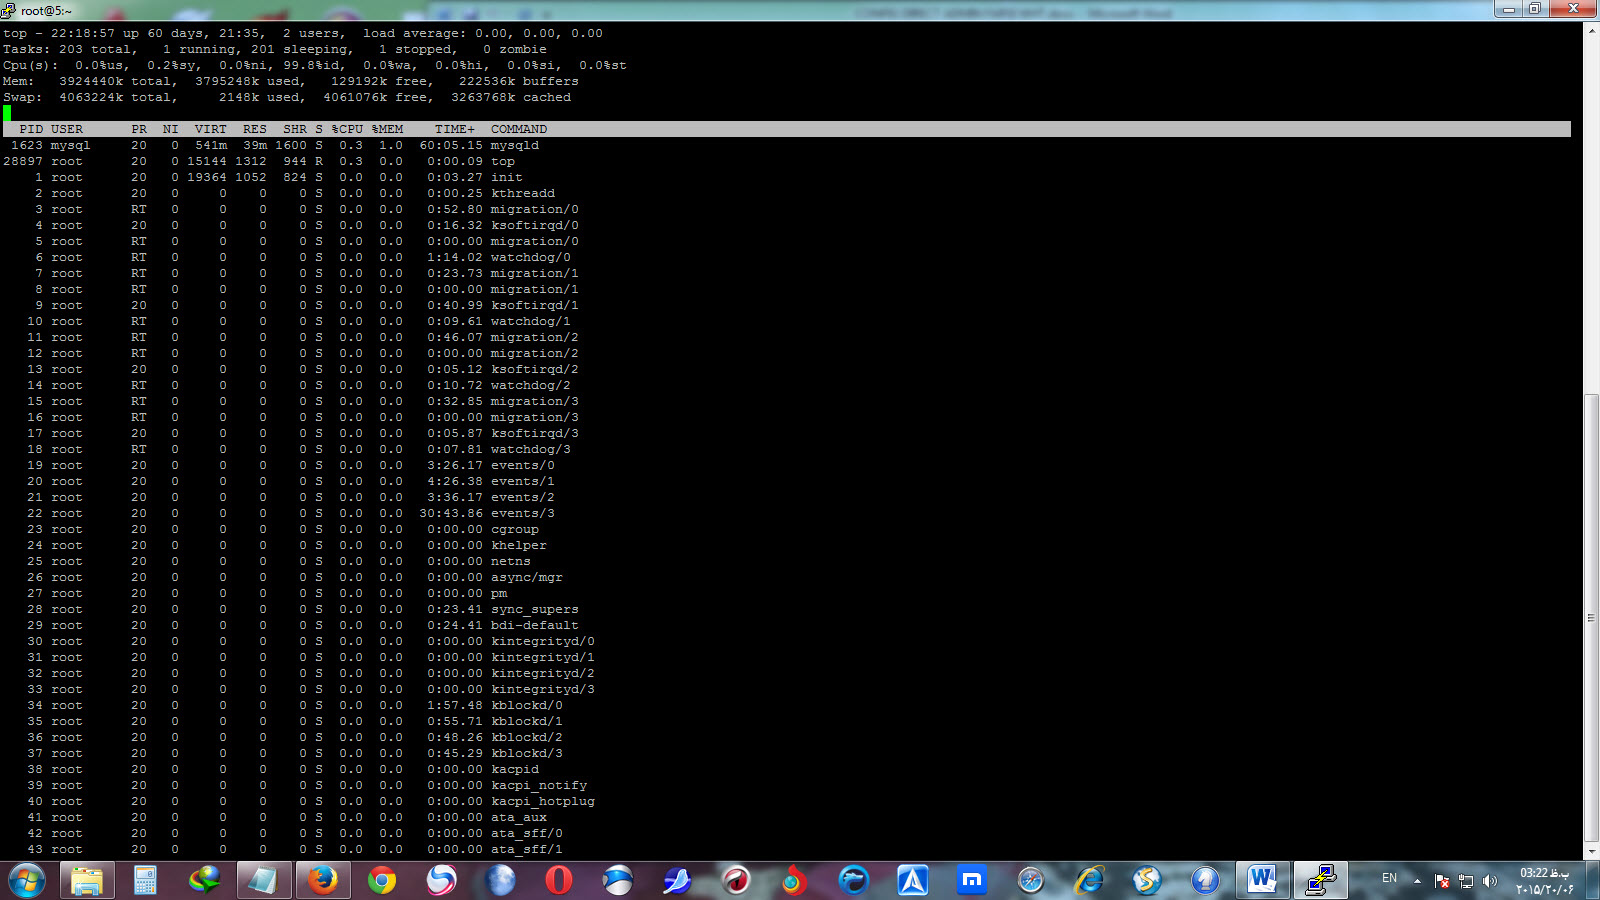
Task: Open Firefox from the taskbar
Action: tap(322, 881)
